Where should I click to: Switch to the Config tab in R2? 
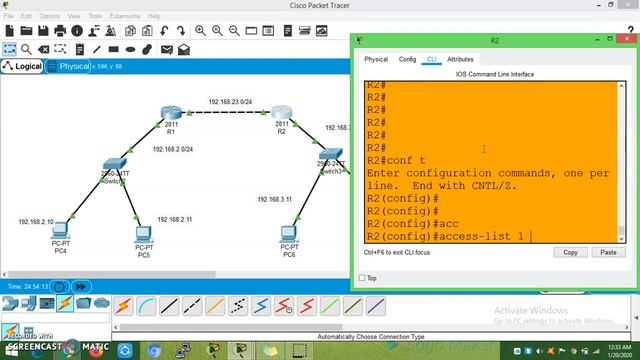click(x=407, y=59)
